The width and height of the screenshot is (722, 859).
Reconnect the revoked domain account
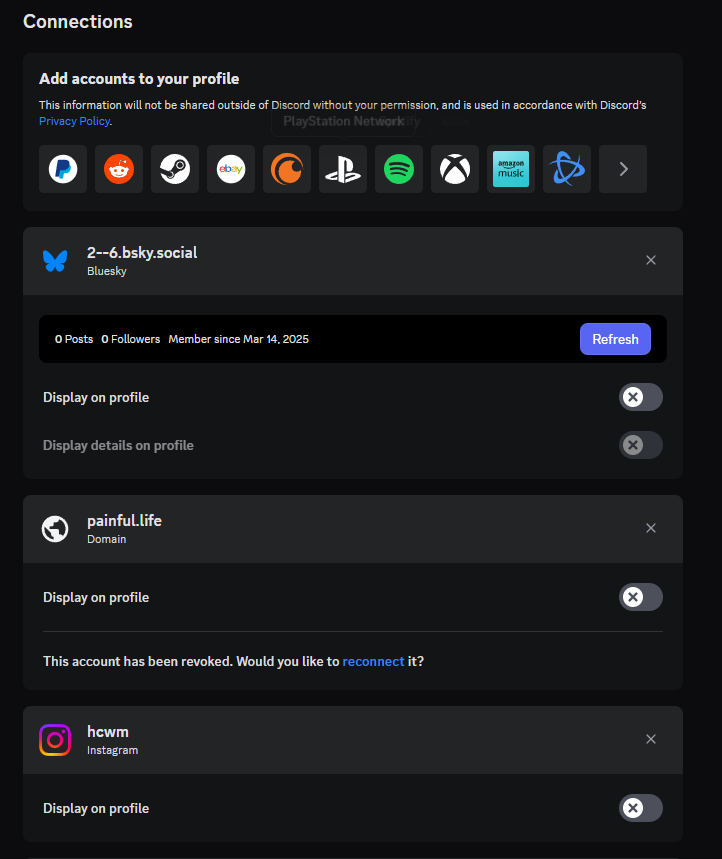pos(373,661)
